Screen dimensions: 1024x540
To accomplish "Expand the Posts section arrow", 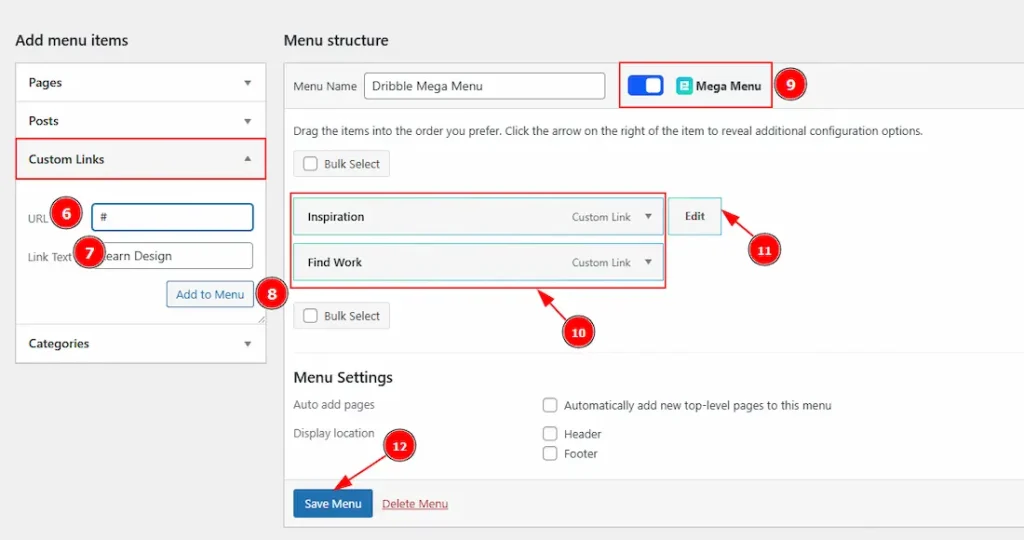I will [248, 121].
